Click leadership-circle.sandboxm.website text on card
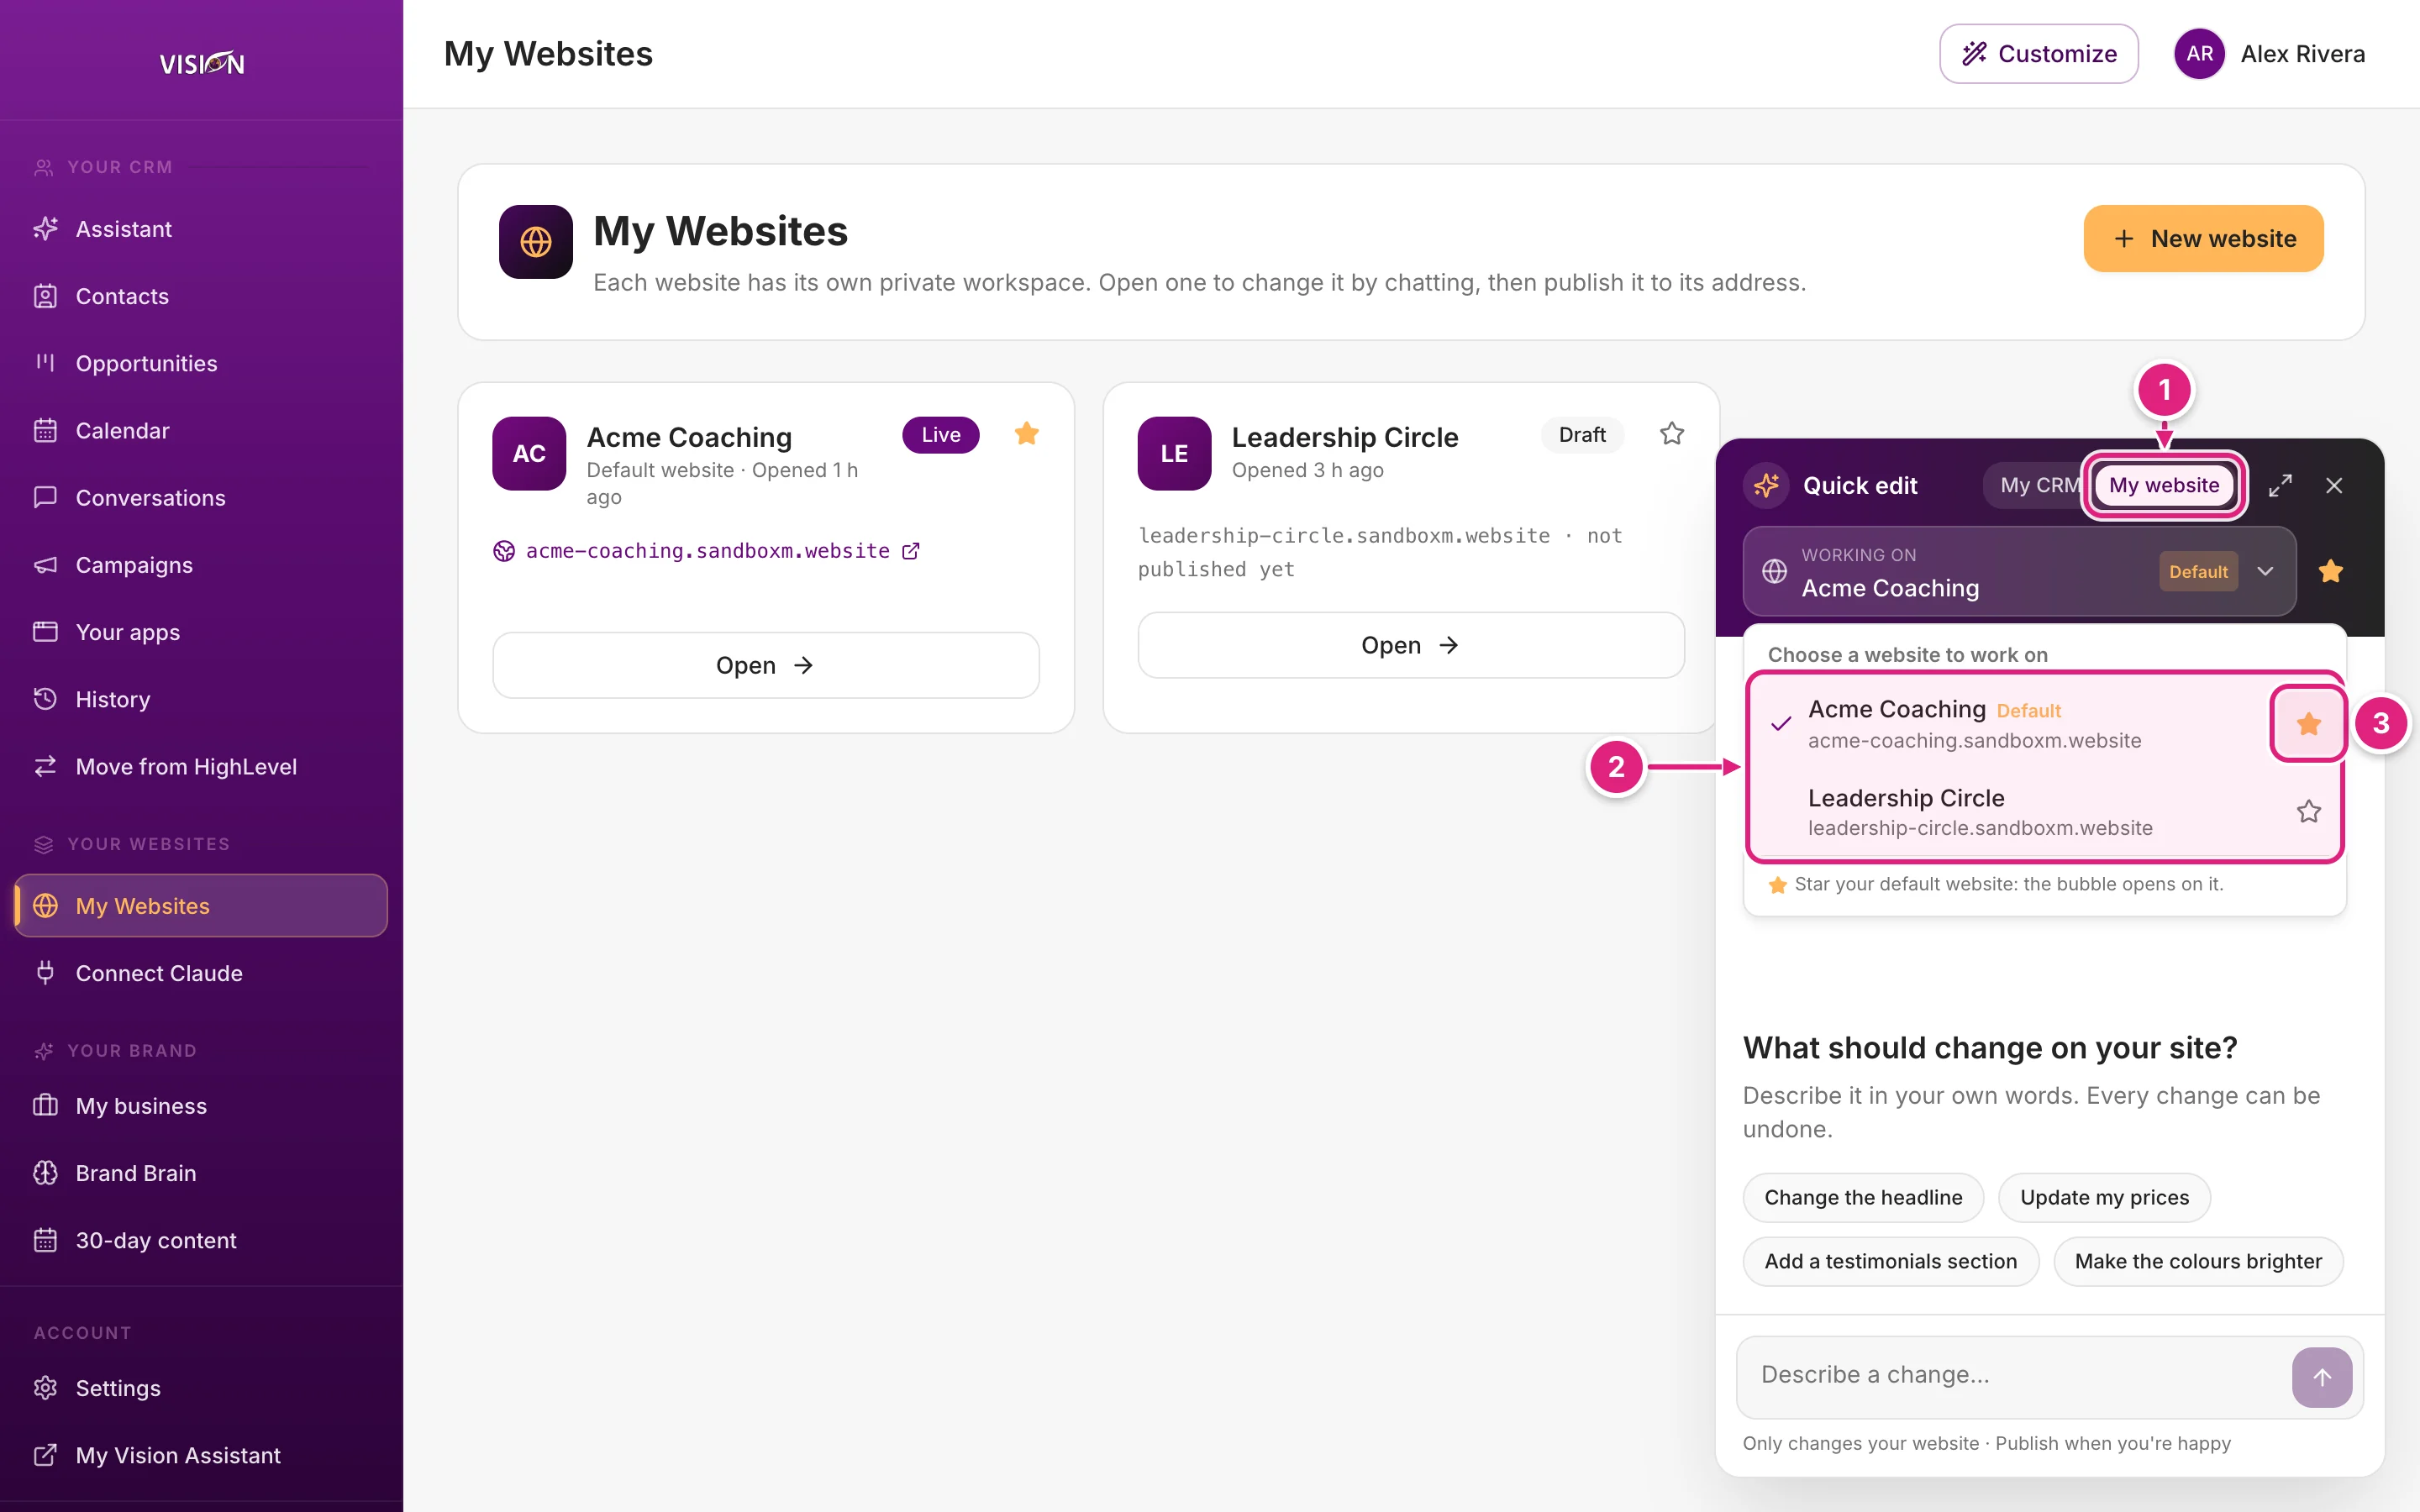Viewport: 2420px width, 1512px height. click(1344, 535)
